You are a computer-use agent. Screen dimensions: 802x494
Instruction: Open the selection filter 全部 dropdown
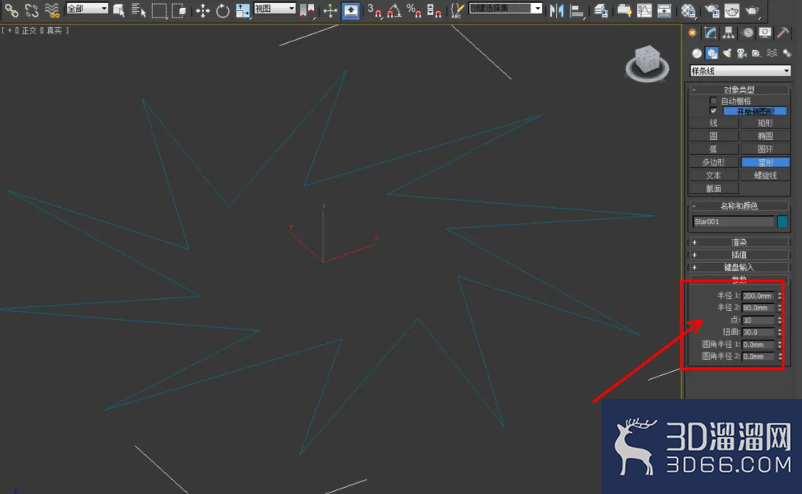[87, 9]
